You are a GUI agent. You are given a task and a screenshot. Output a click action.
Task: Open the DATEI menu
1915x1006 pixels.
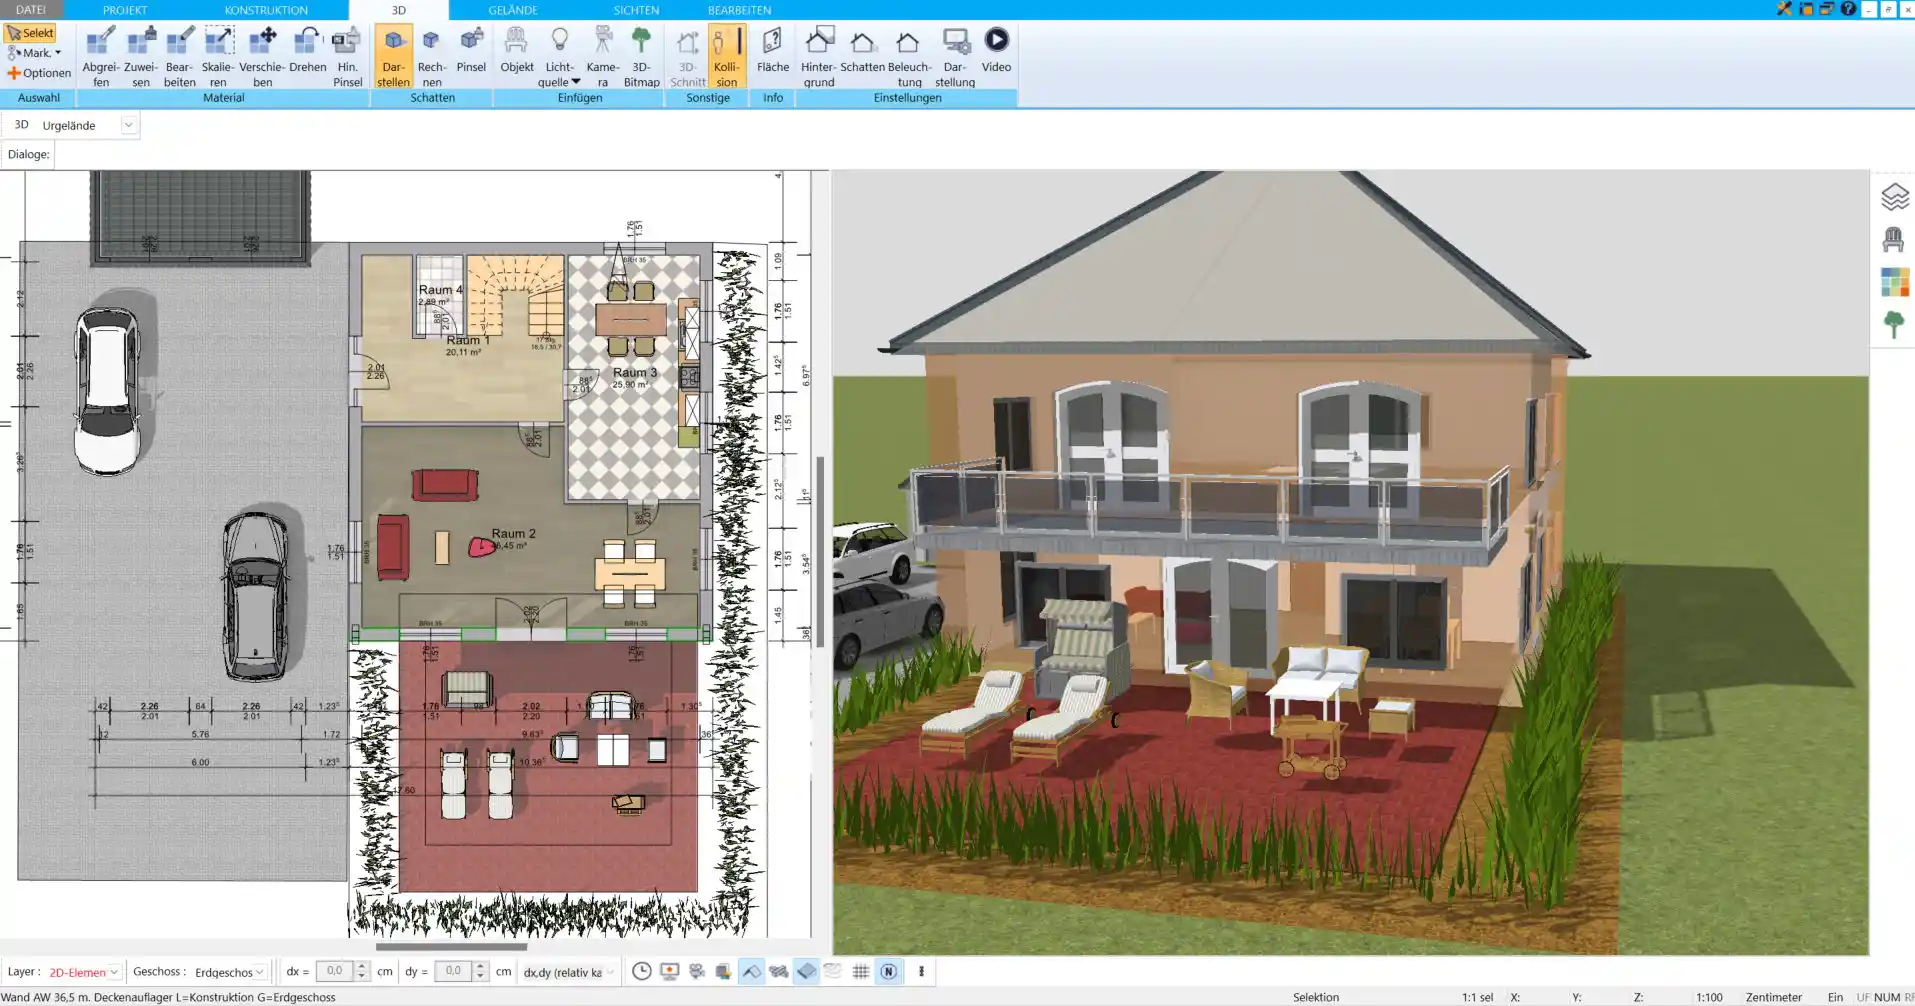pyautogui.click(x=31, y=10)
